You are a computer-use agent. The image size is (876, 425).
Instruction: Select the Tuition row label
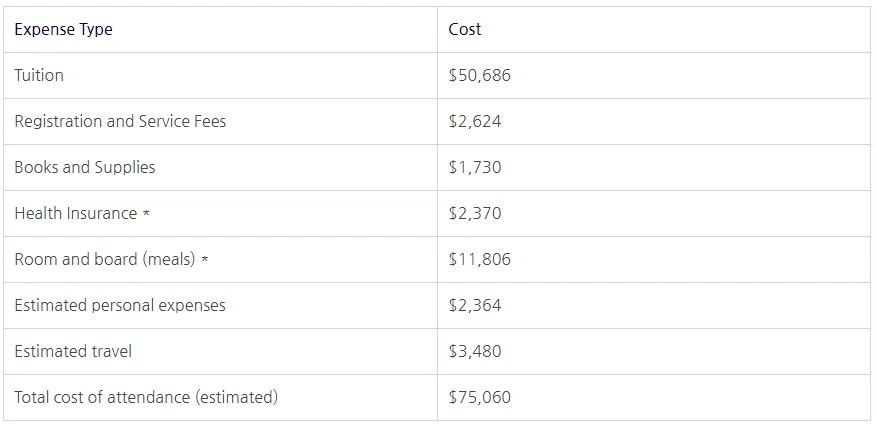point(39,76)
